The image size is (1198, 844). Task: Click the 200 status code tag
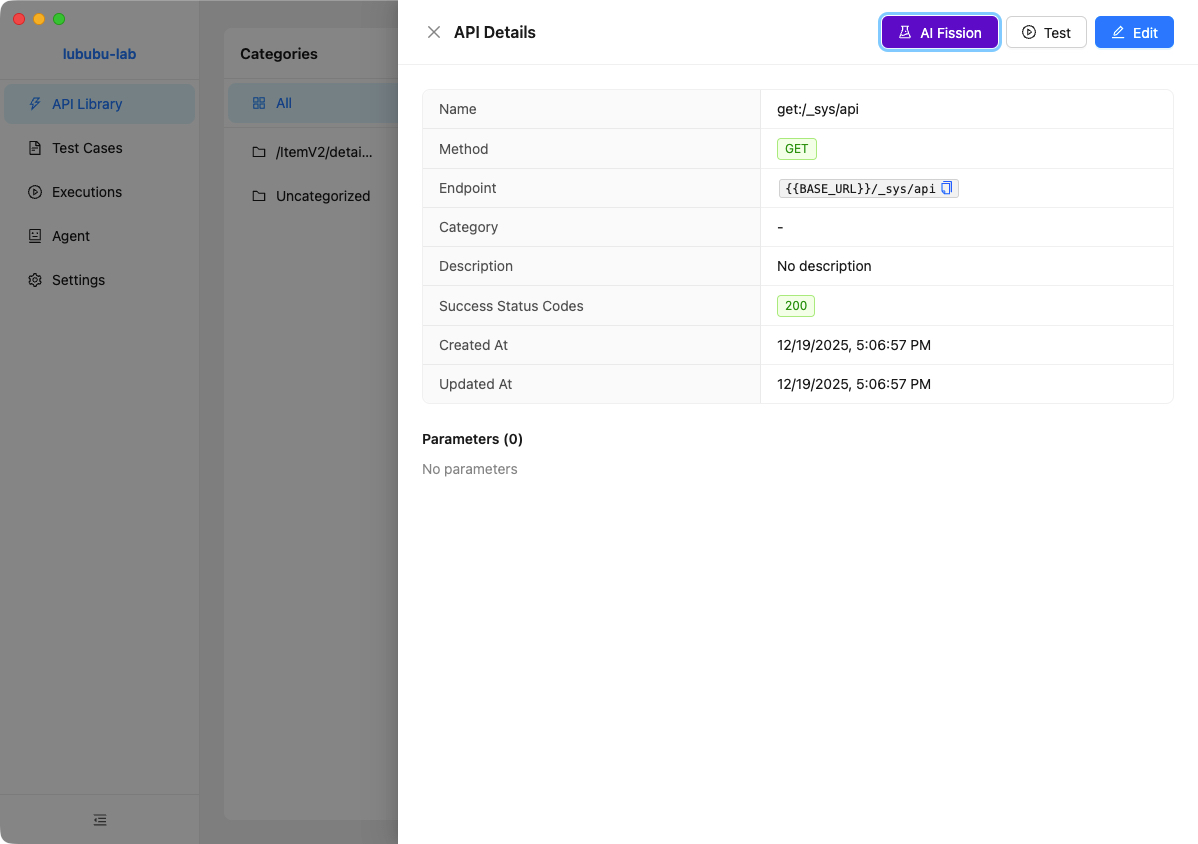(795, 306)
